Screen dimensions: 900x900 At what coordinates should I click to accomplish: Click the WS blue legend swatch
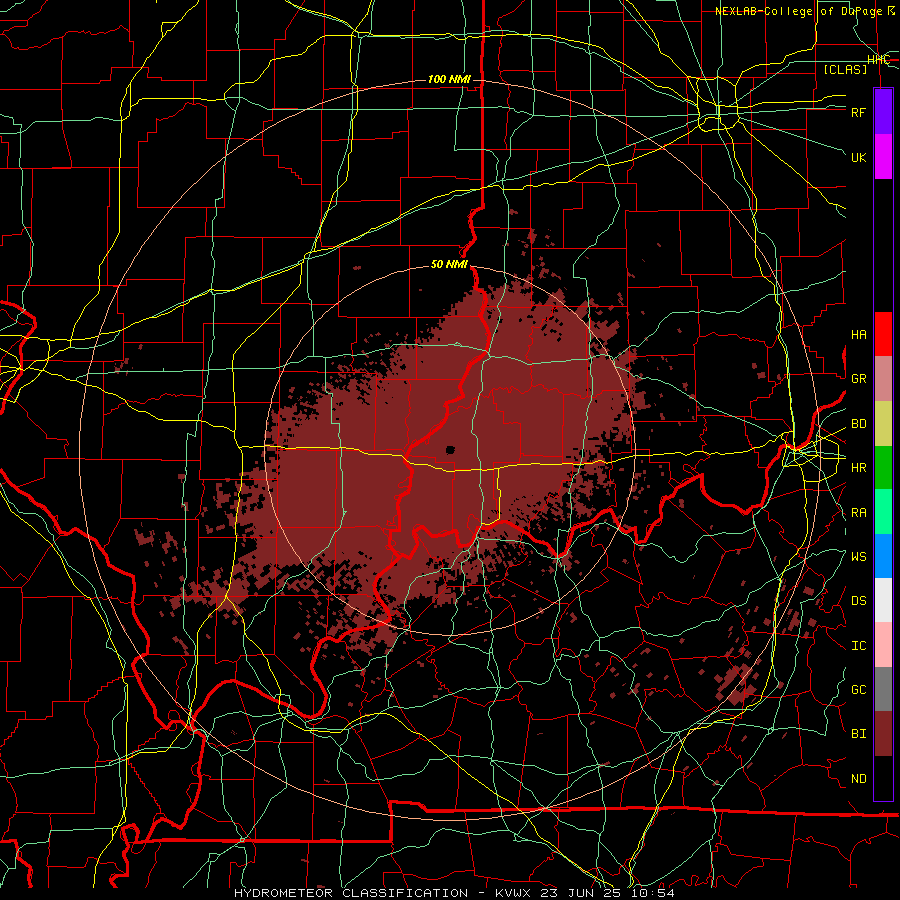[883, 556]
